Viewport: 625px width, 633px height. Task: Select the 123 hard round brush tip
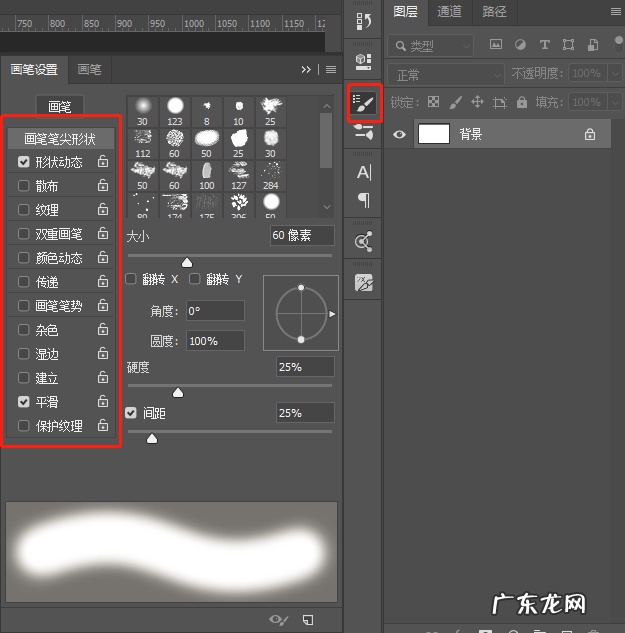pyautogui.click(x=175, y=111)
